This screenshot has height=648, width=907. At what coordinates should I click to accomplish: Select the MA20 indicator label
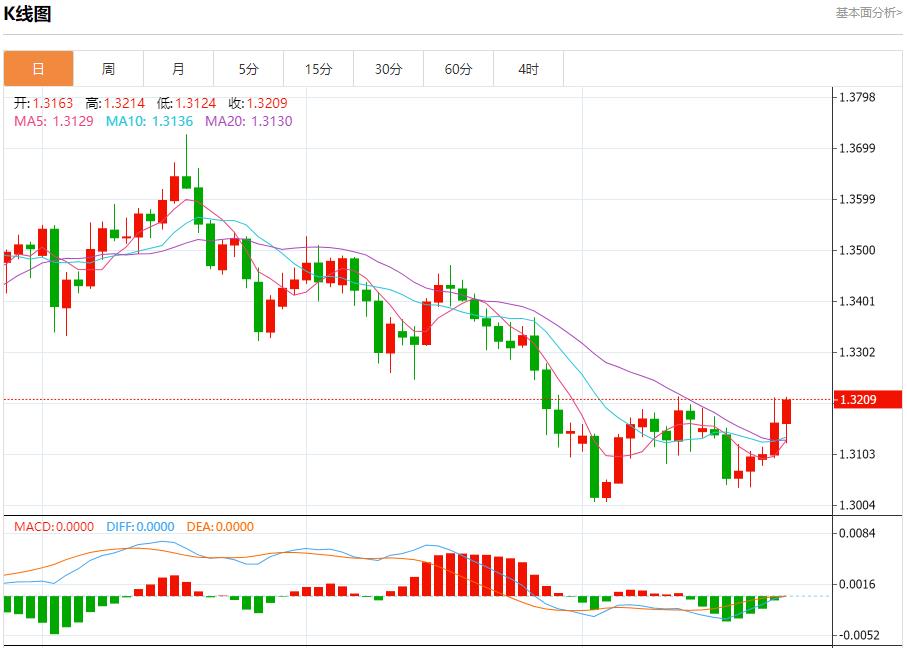pos(248,121)
